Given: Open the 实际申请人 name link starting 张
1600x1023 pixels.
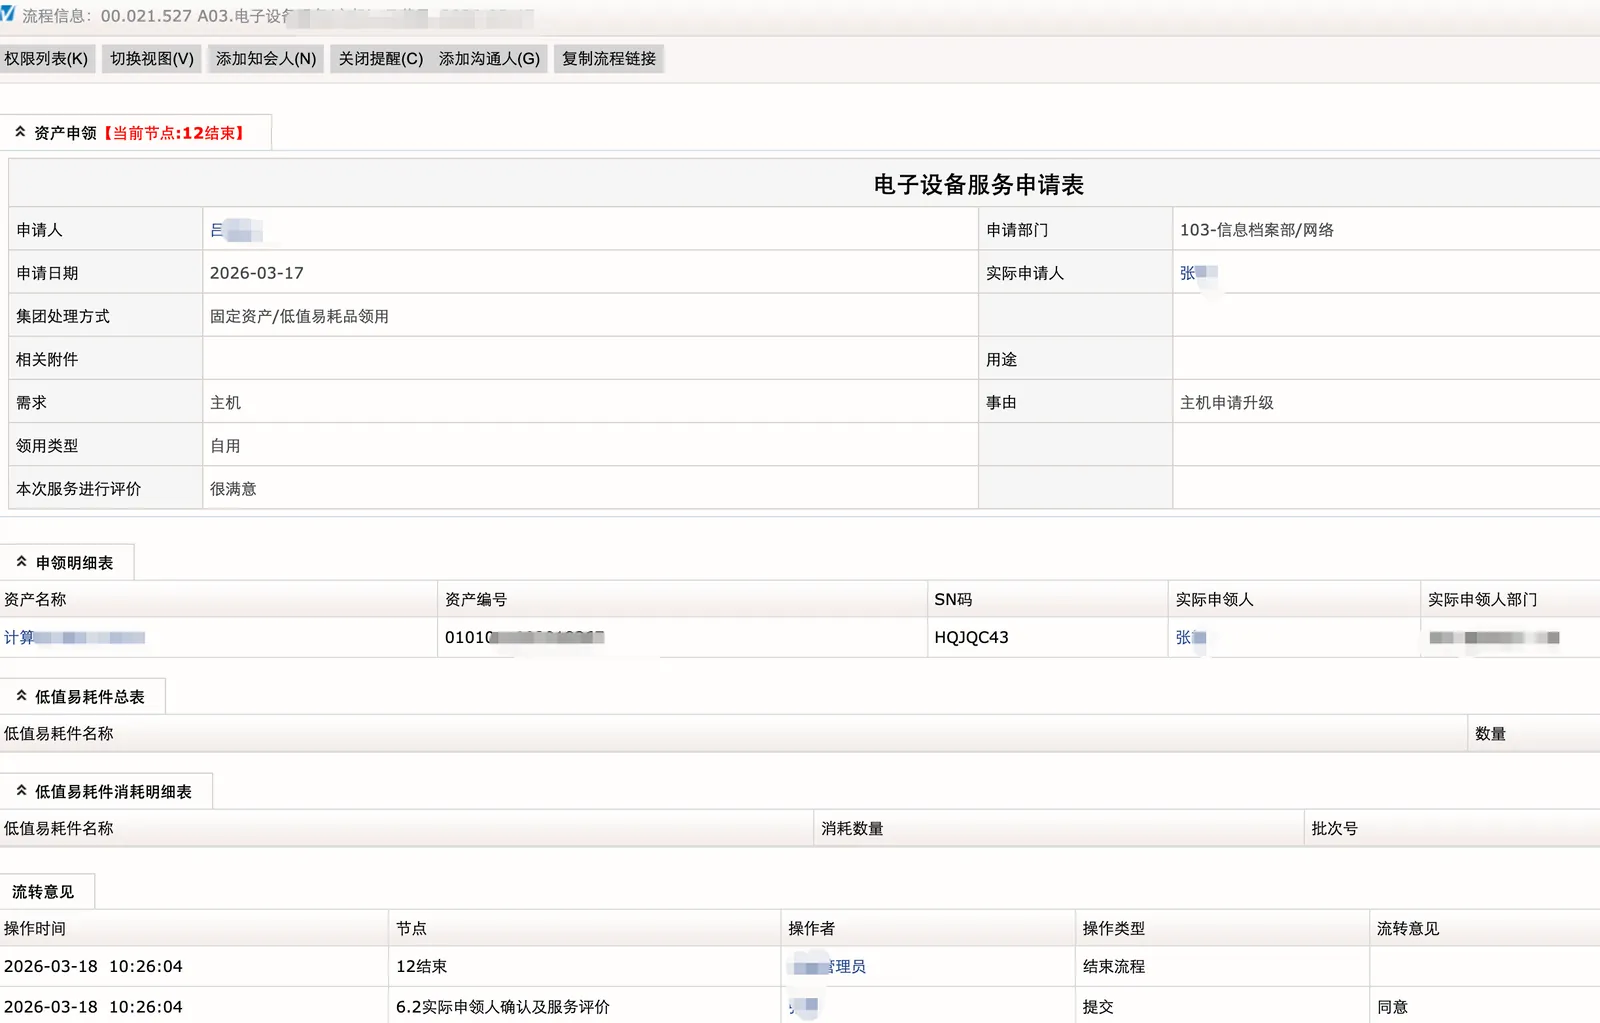Looking at the screenshot, I should coord(1198,273).
